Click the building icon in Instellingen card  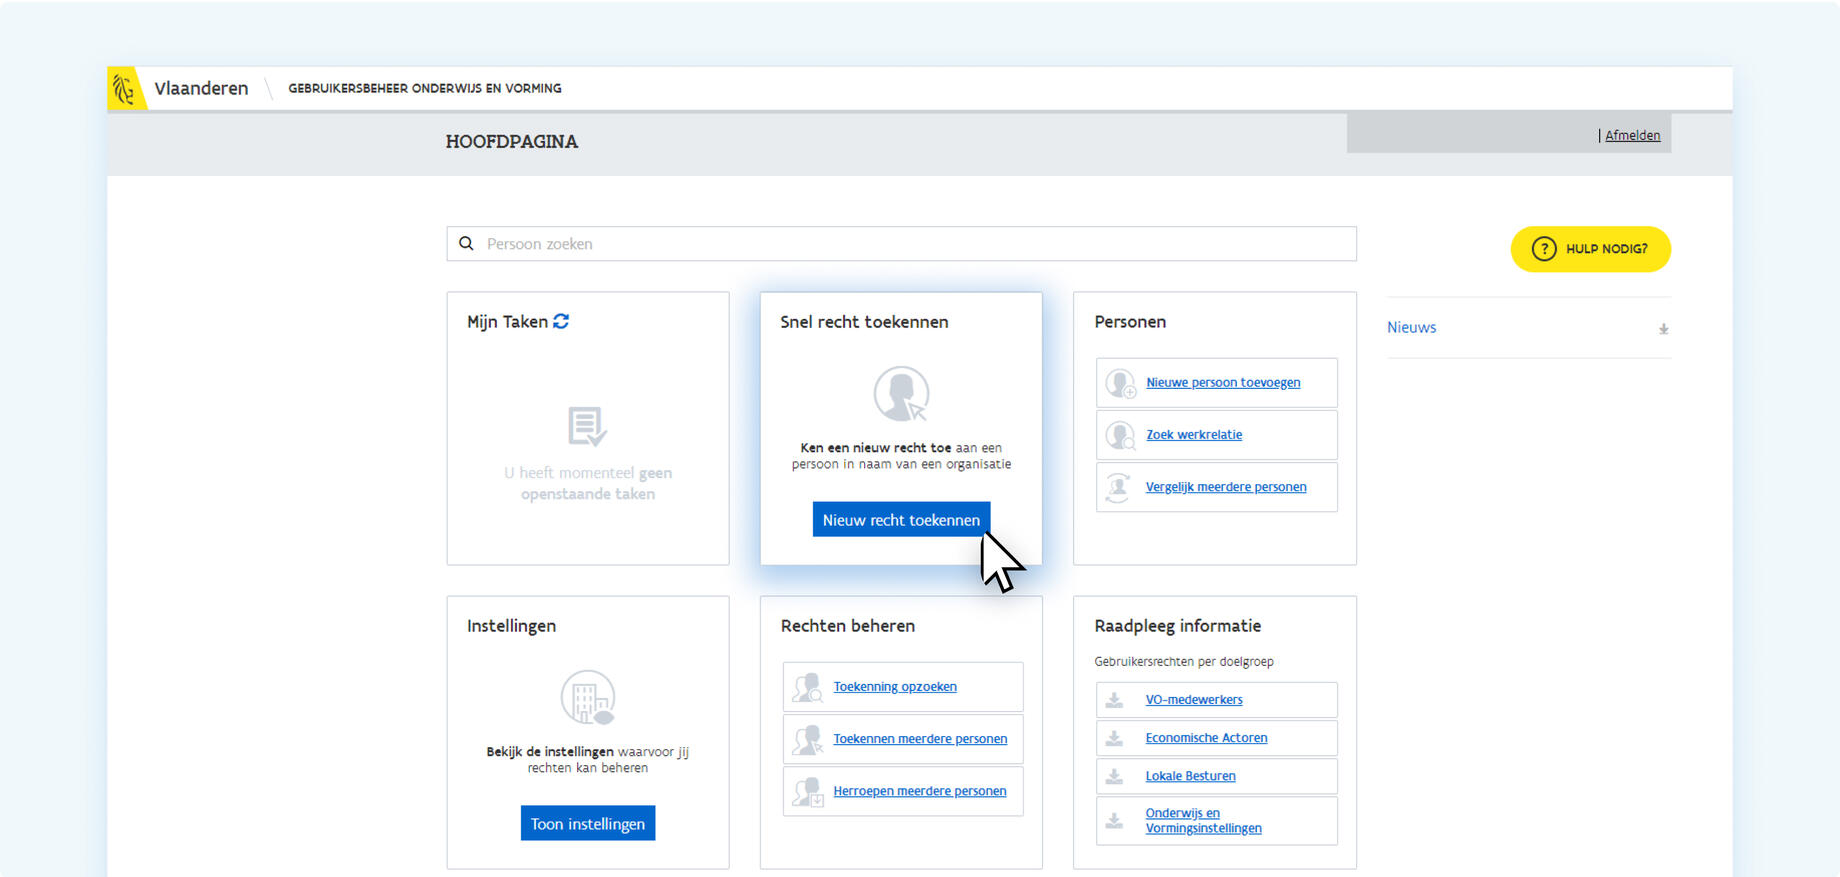tap(588, 697)
